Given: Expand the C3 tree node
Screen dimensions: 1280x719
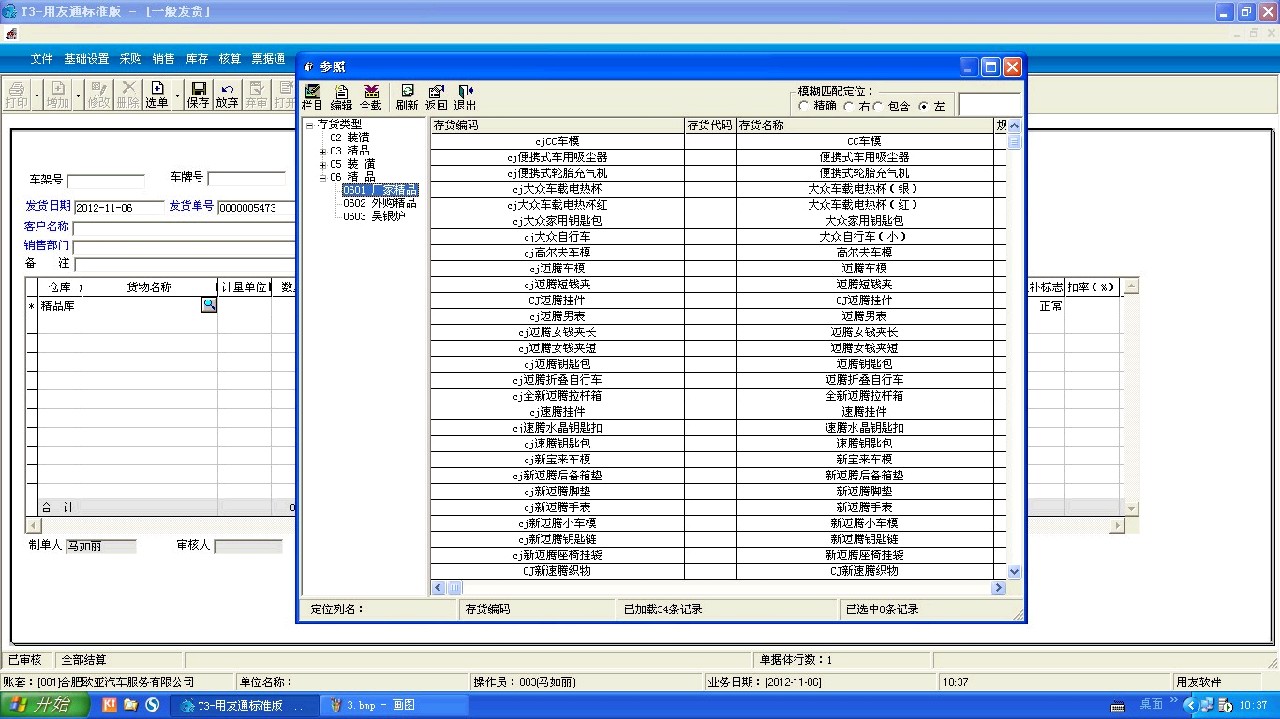Looking at the screenshot, I should click(x=323, y=151).
